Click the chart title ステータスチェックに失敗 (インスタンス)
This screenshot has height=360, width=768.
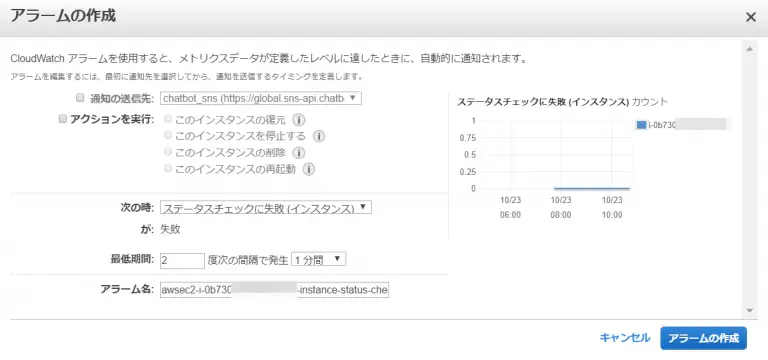[543, 102]
